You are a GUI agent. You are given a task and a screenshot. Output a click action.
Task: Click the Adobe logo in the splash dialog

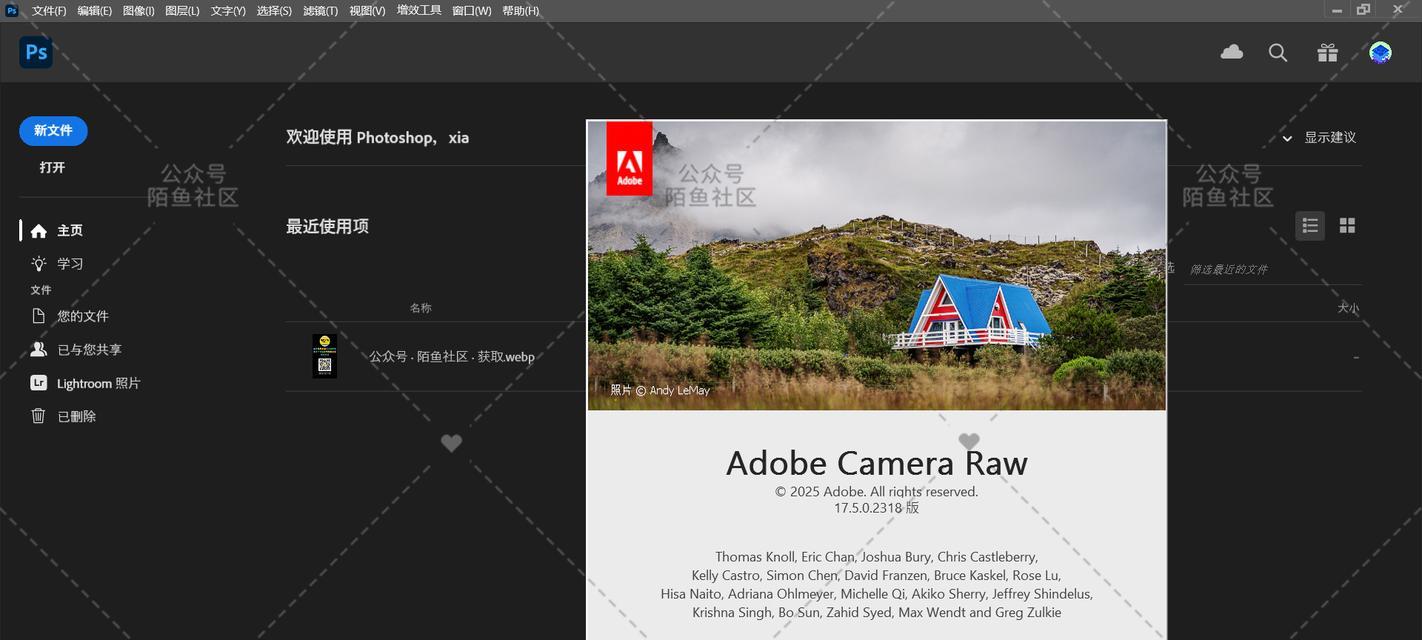(629, 159)
